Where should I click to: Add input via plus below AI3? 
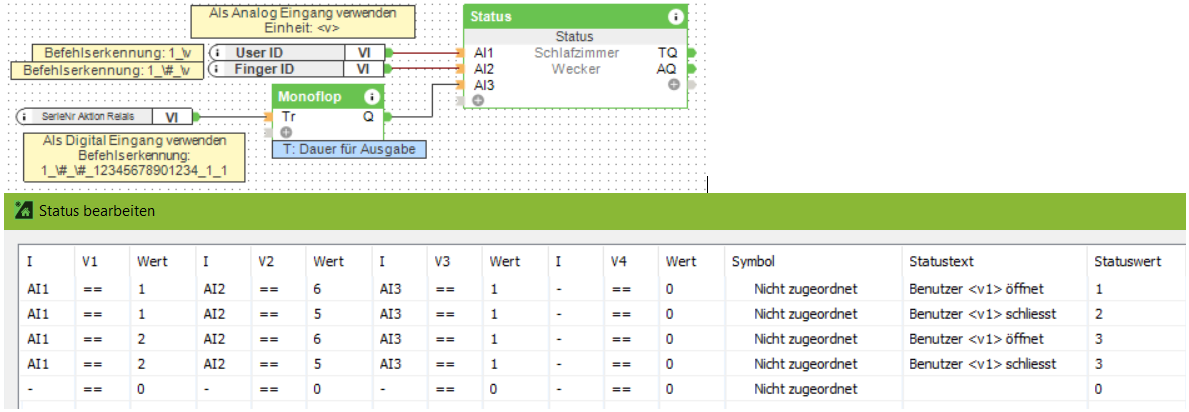pos(478,100)
